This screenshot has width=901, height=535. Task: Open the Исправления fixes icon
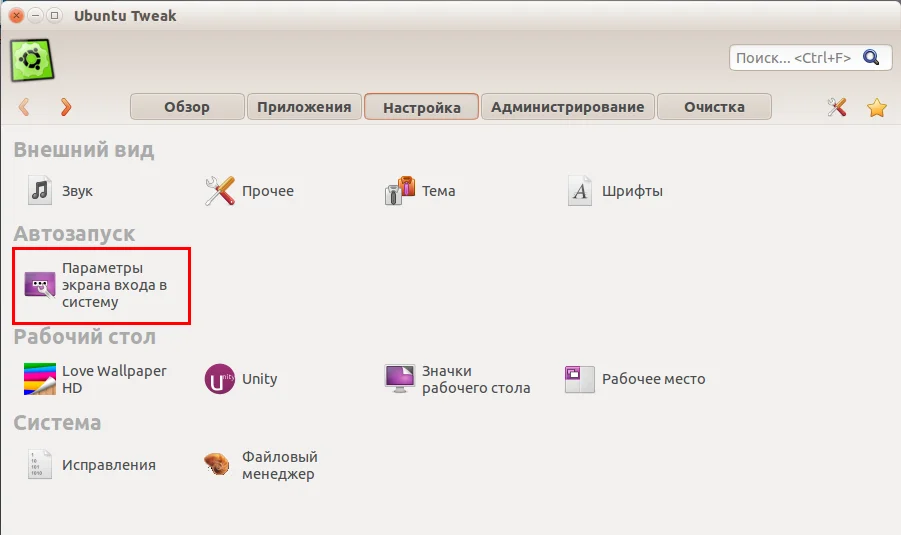(x=40, y=464)
